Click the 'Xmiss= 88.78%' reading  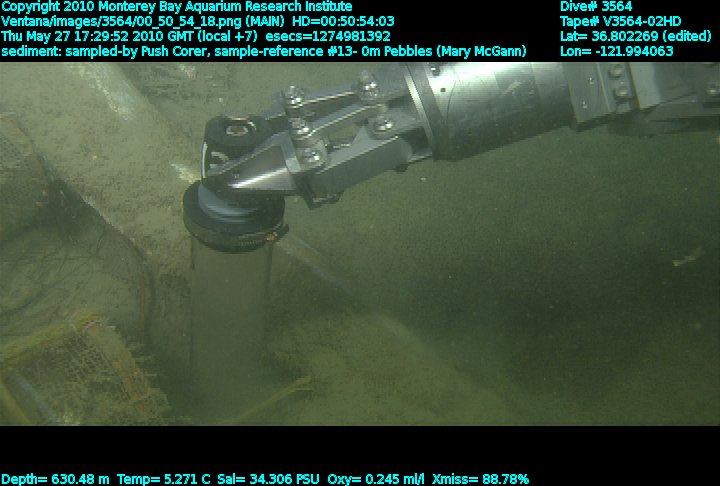(481, 479)
